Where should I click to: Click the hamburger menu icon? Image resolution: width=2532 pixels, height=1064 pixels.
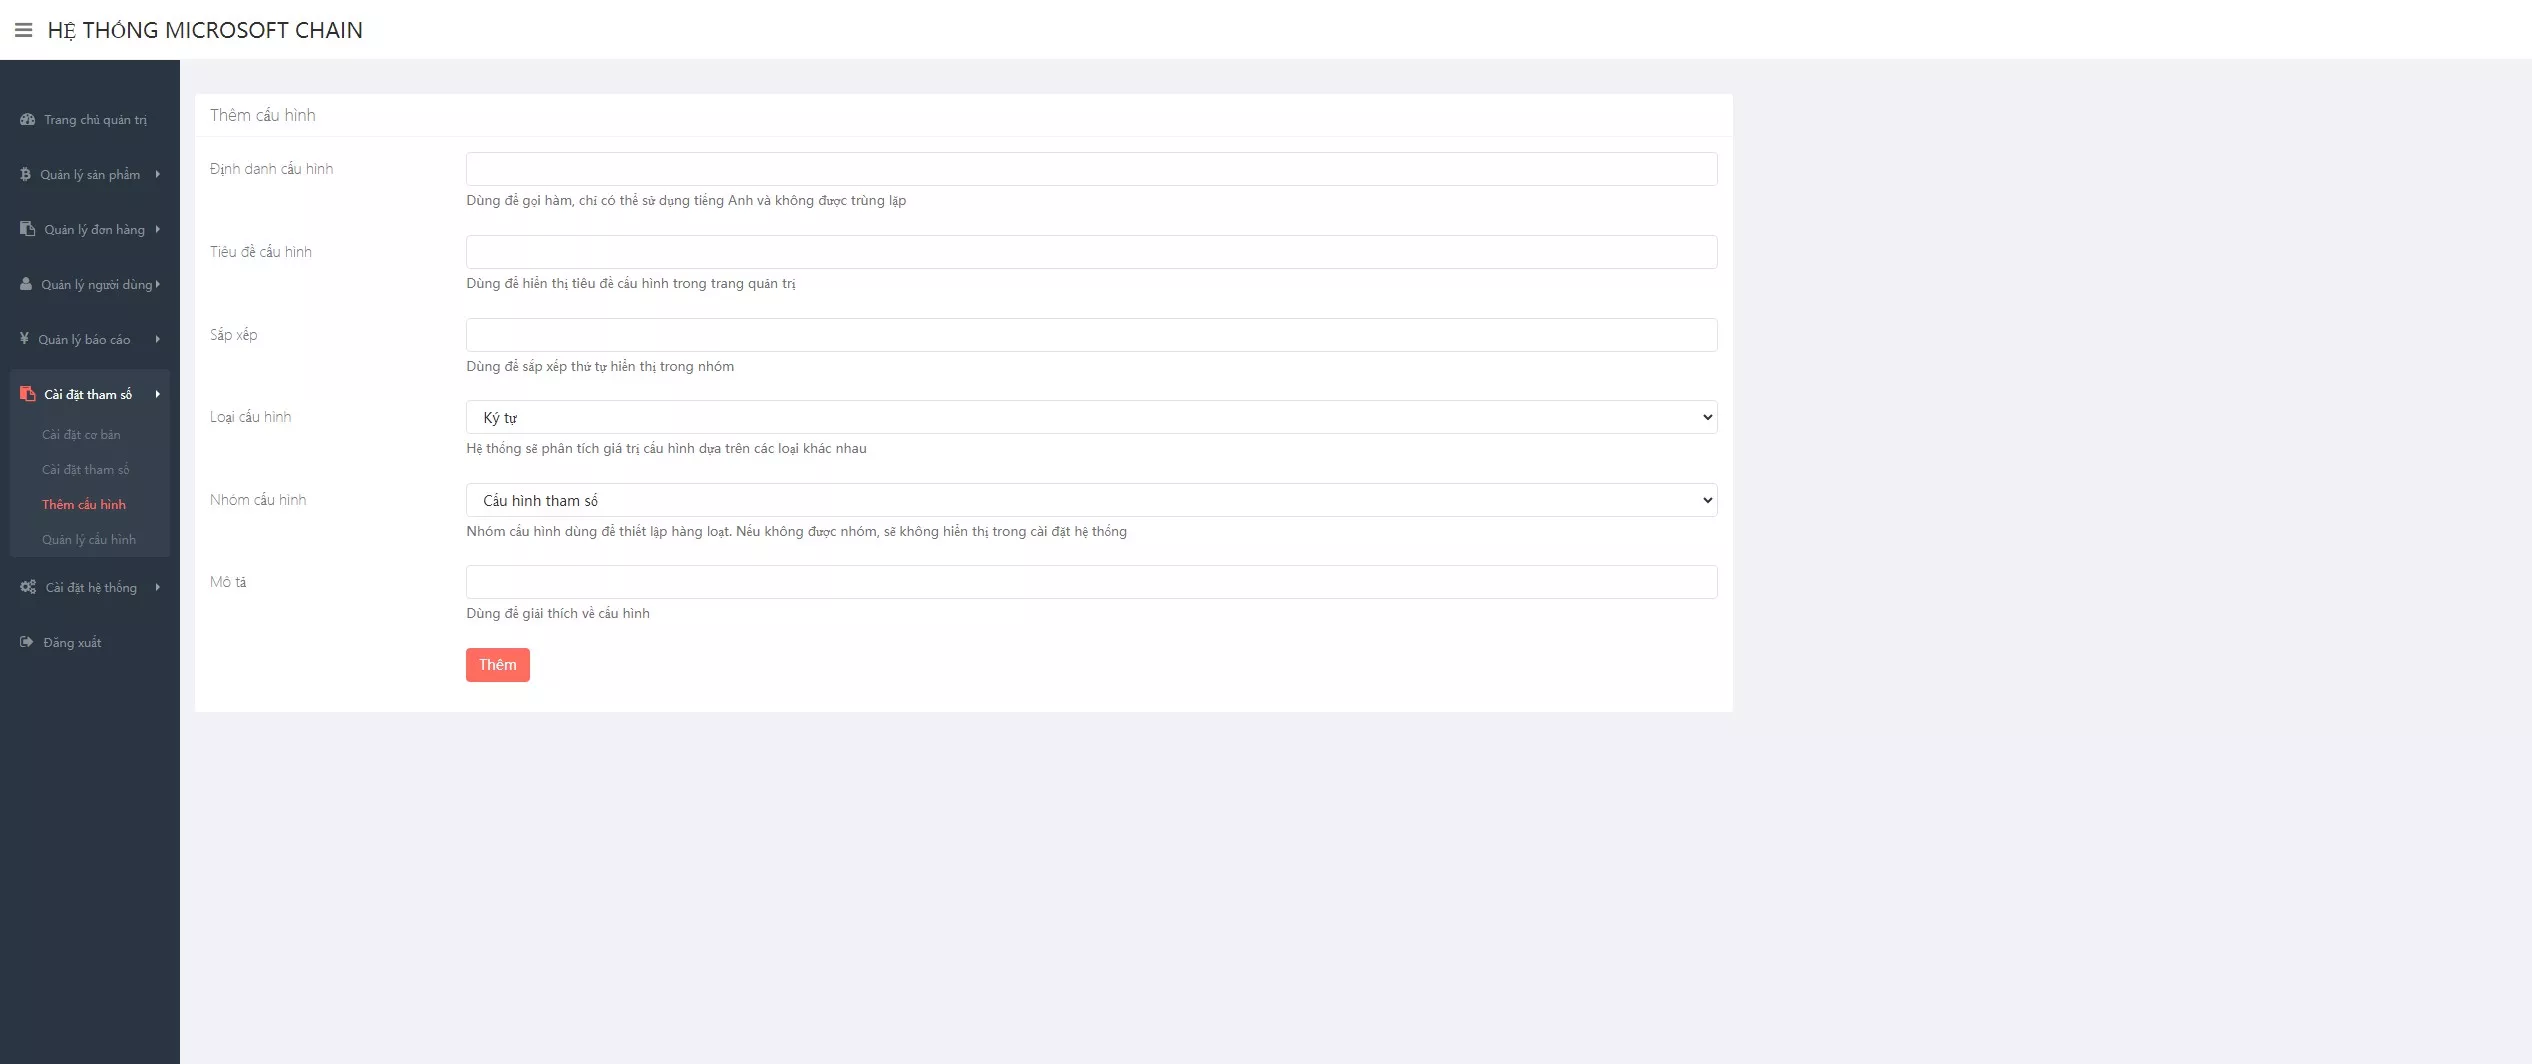point(23,30)
